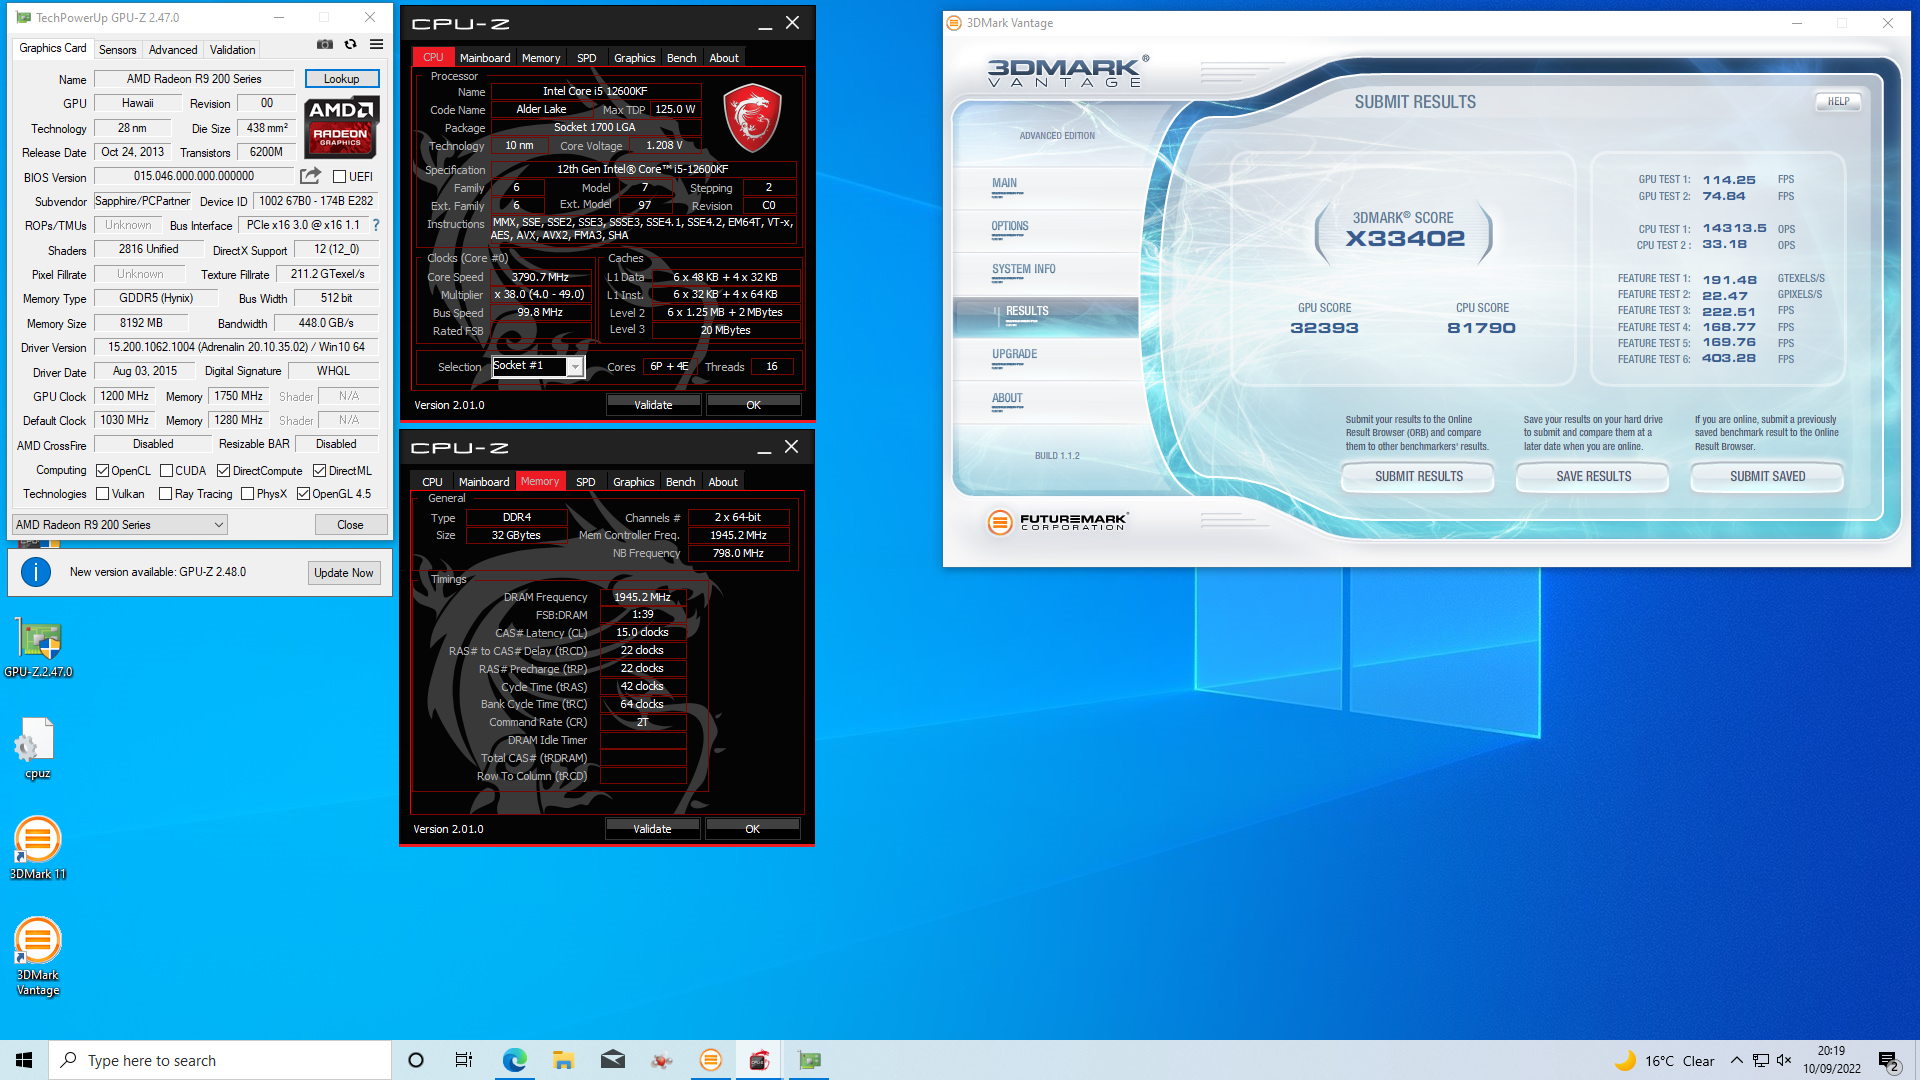The width and height of the screenshot is (1920, 1080).
Task: Click the GPU-Z Close button
Action: 350,524
